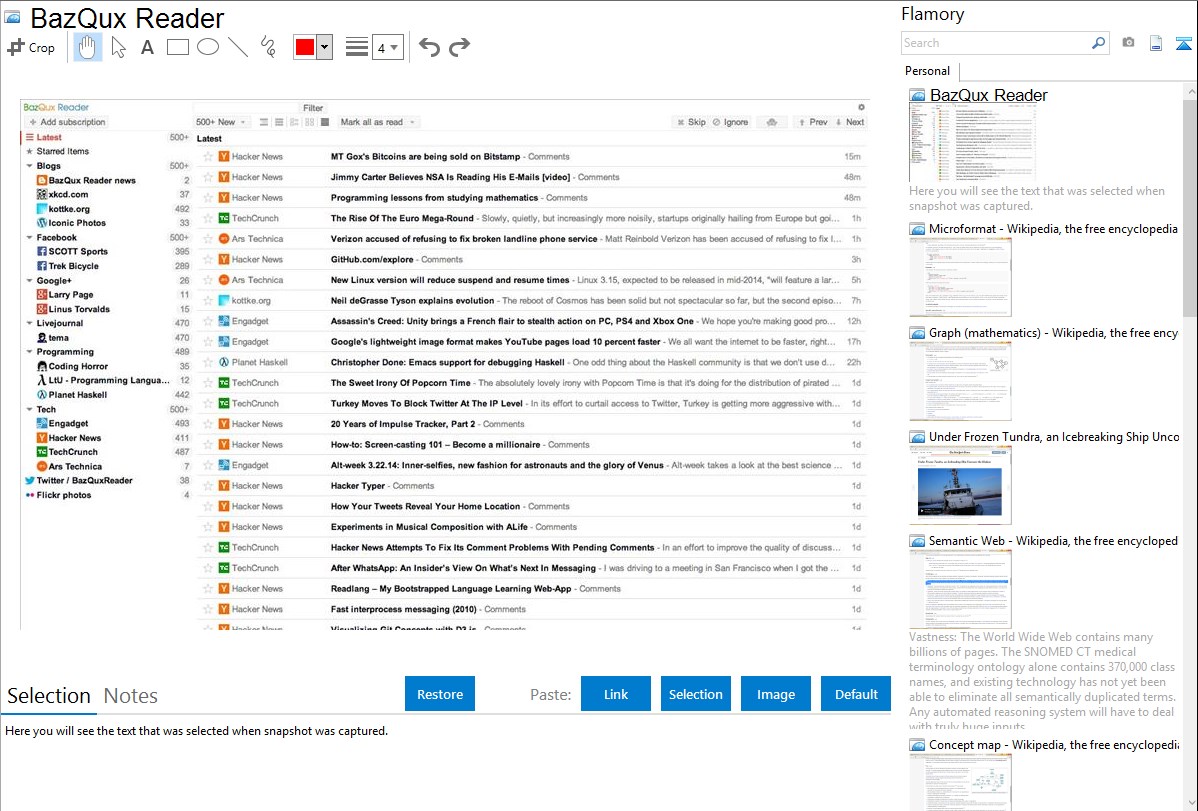Click the red color swatch
The height and width of the screenshot is (811, 1198).
(x=304, y=47)
